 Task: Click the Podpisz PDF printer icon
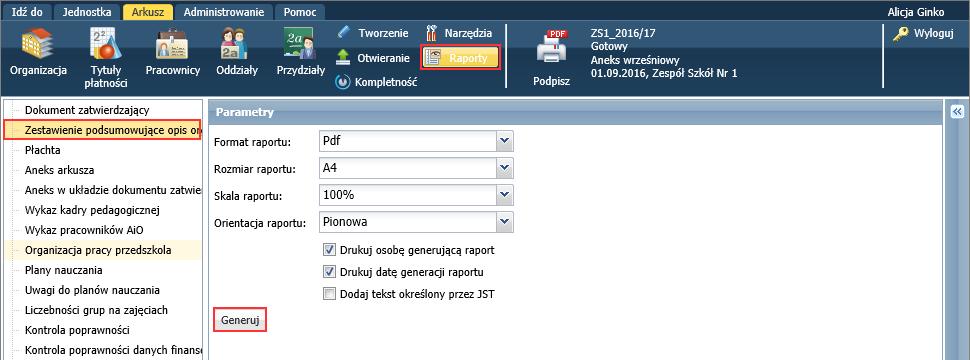point(551,47)
